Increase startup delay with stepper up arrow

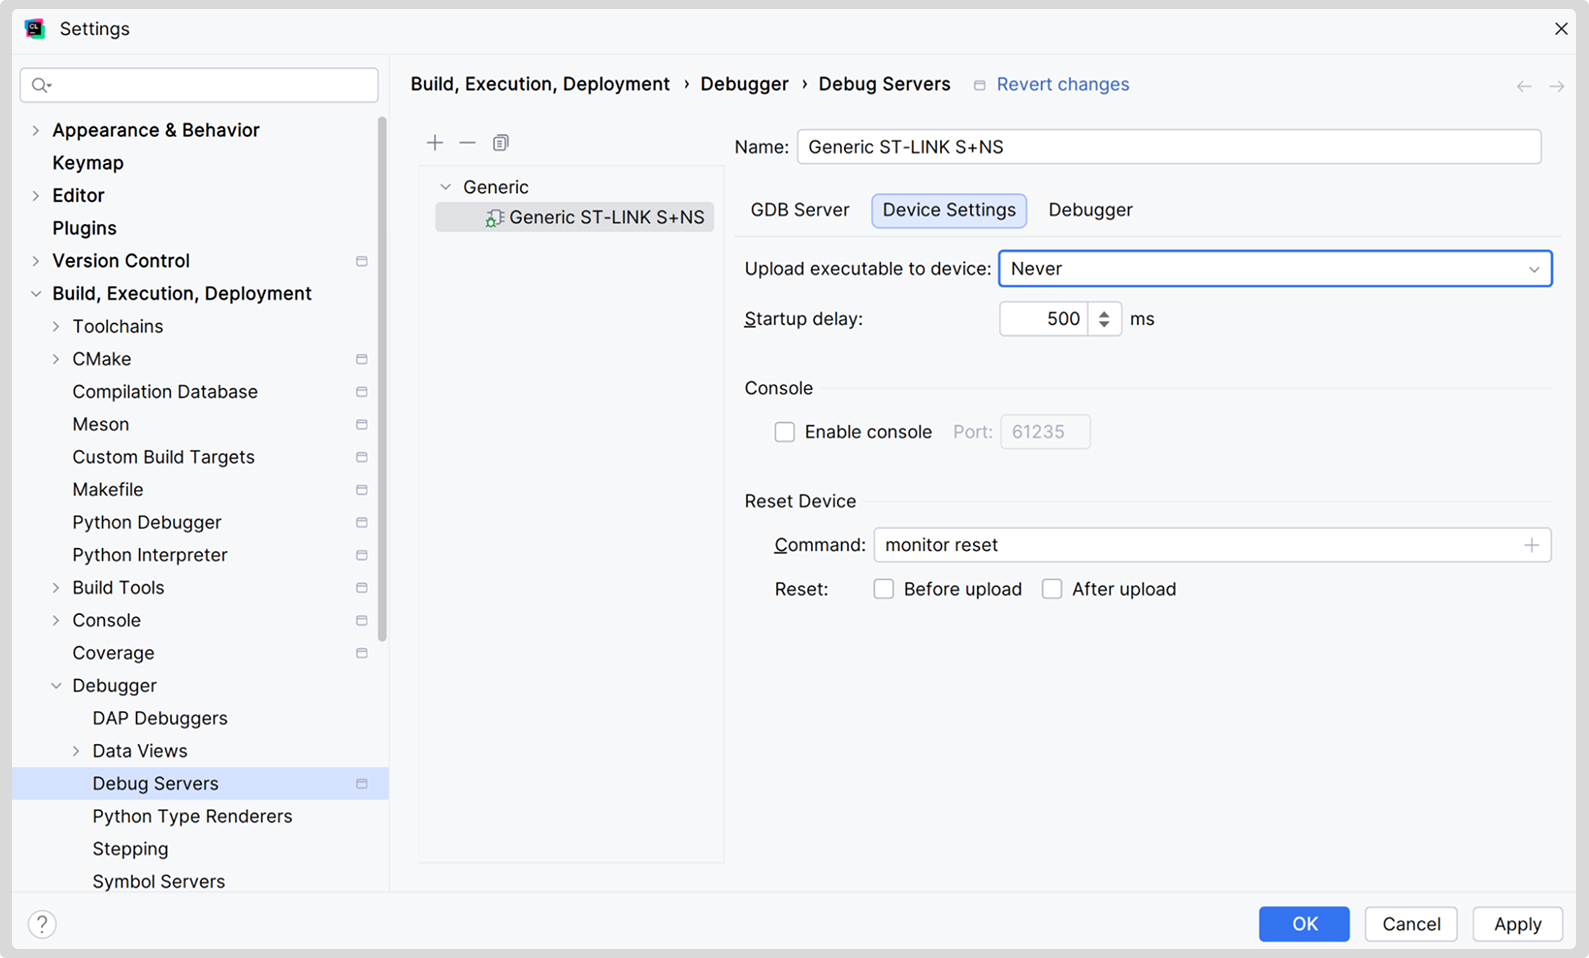[x=1104, y=313]
